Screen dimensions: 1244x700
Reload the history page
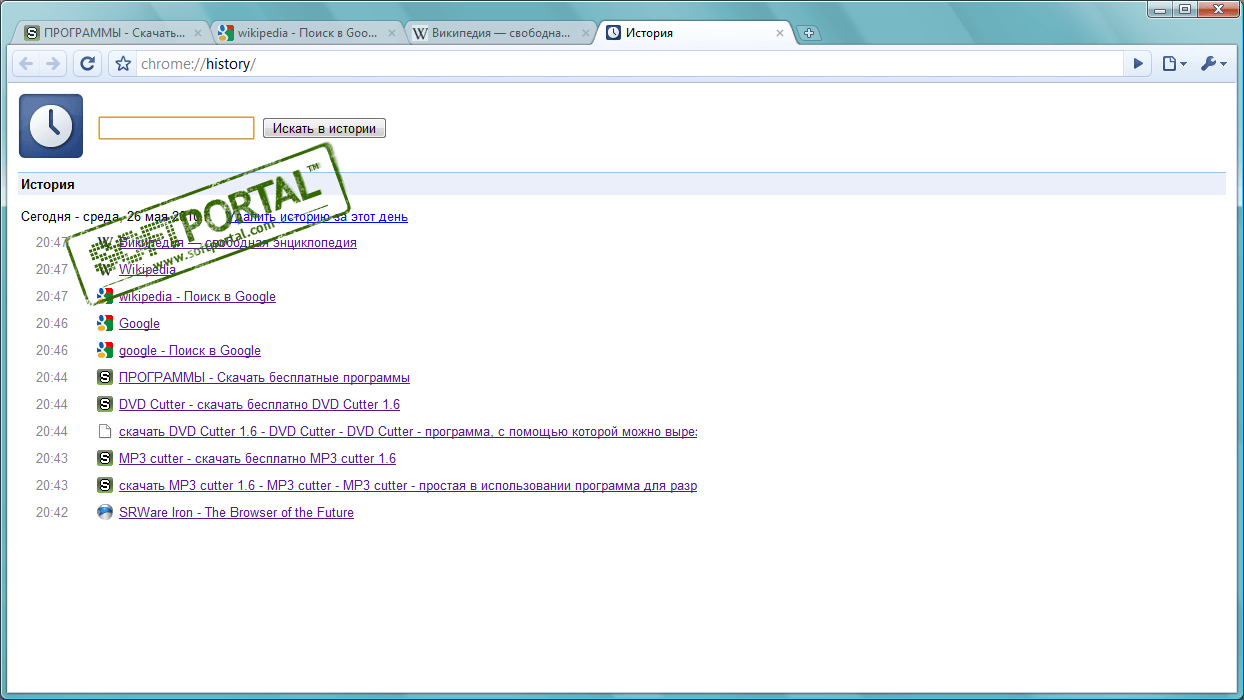(88, 64)
